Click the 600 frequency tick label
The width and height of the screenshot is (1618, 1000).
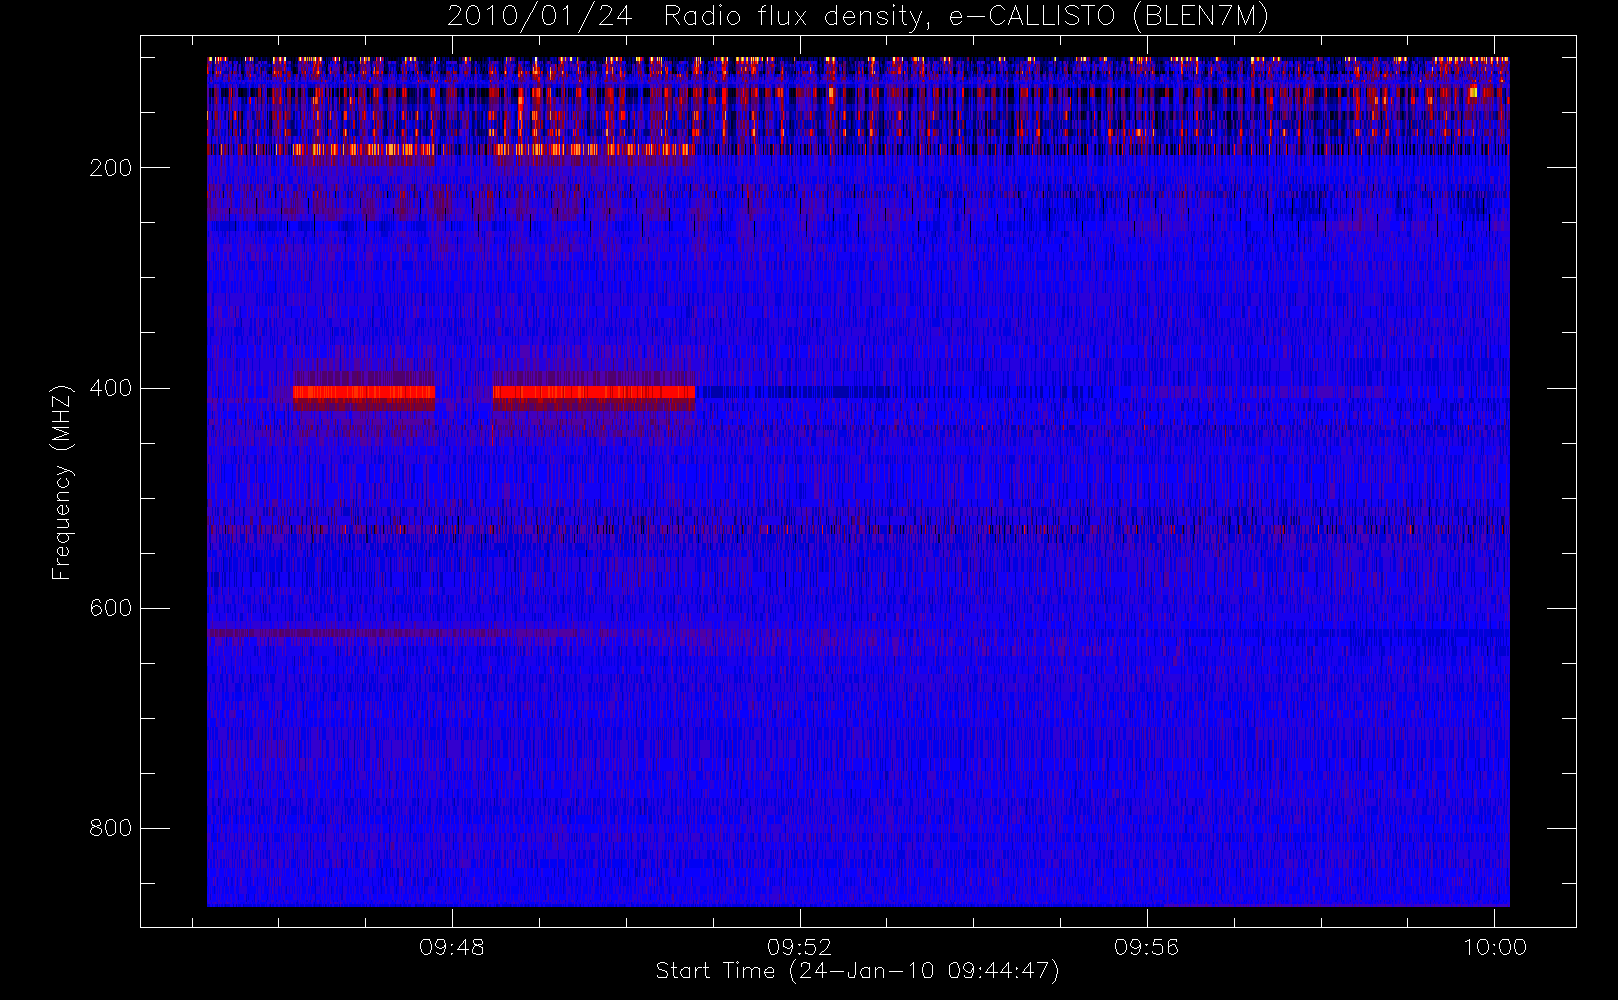click(x=110, y=608)
